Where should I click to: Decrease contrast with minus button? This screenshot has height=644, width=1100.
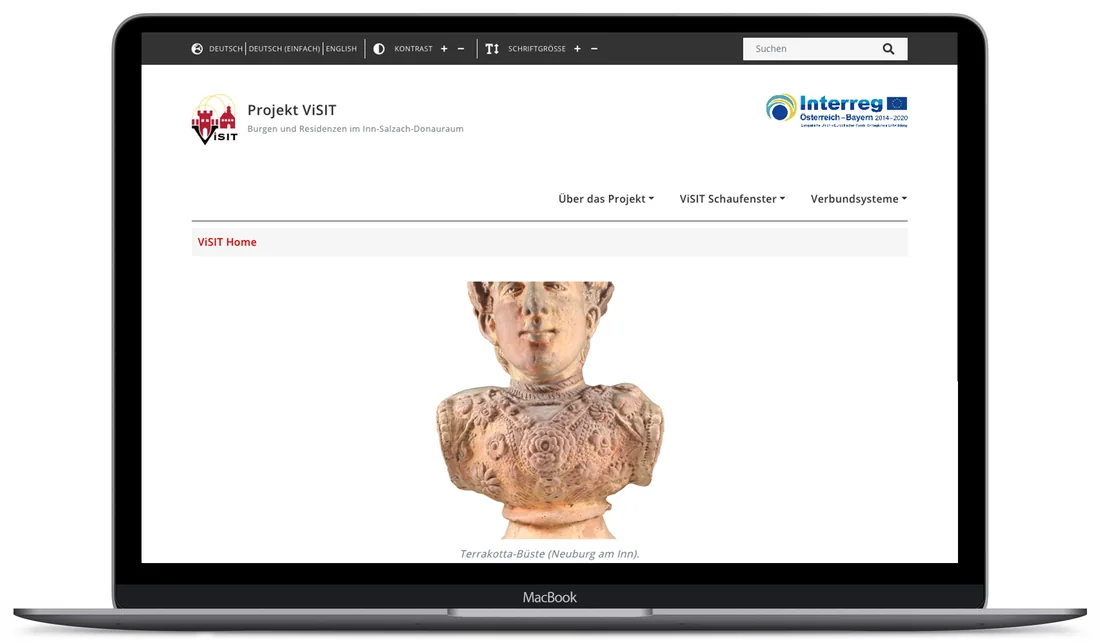(x=461, y=49)
